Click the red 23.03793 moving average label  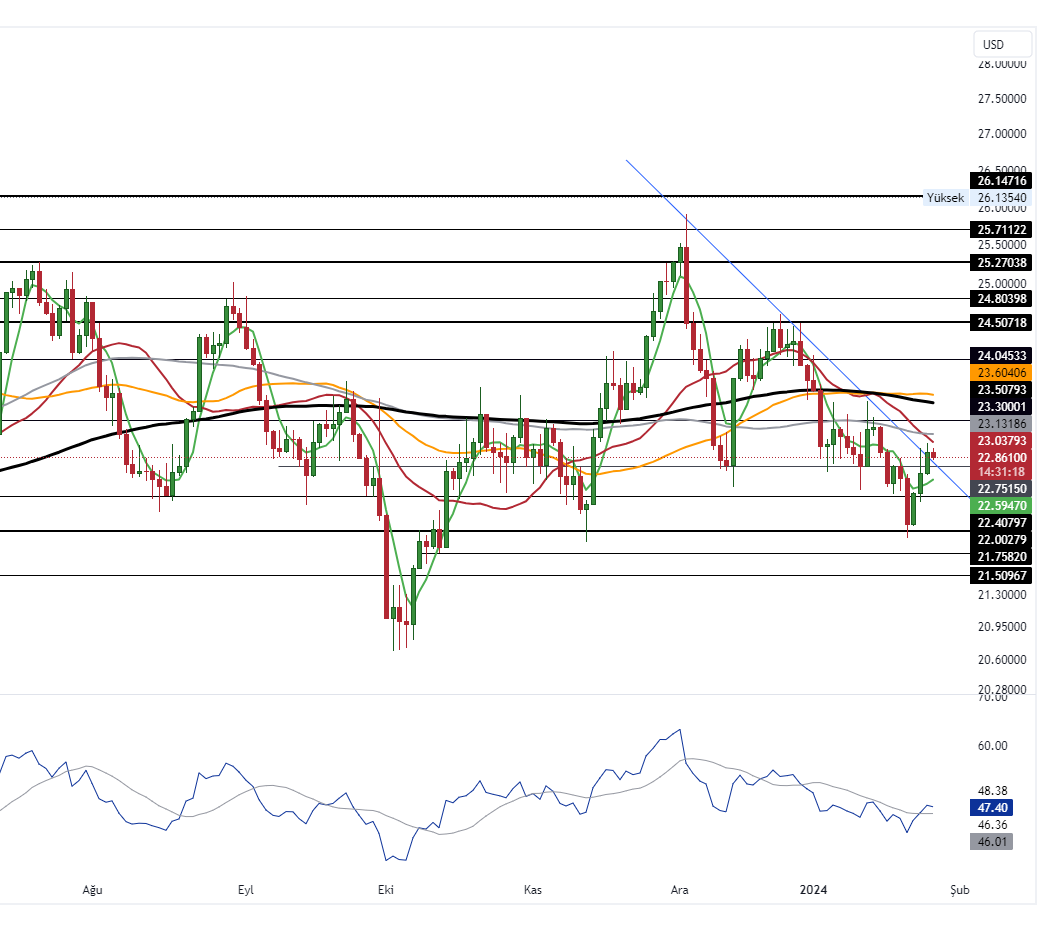tap(1001, 440)
